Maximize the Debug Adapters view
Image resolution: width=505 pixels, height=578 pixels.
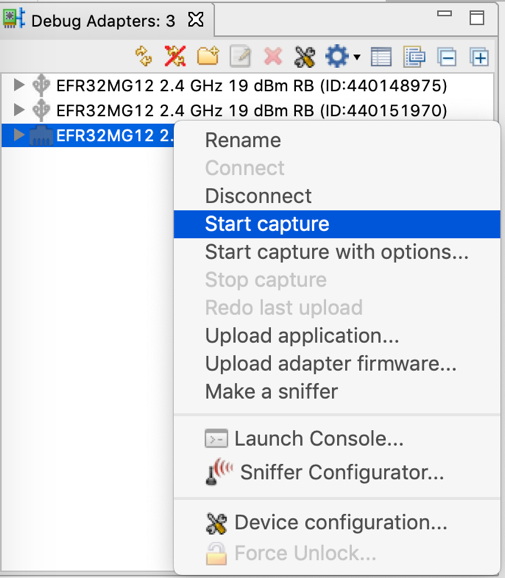tap(477, 17)
